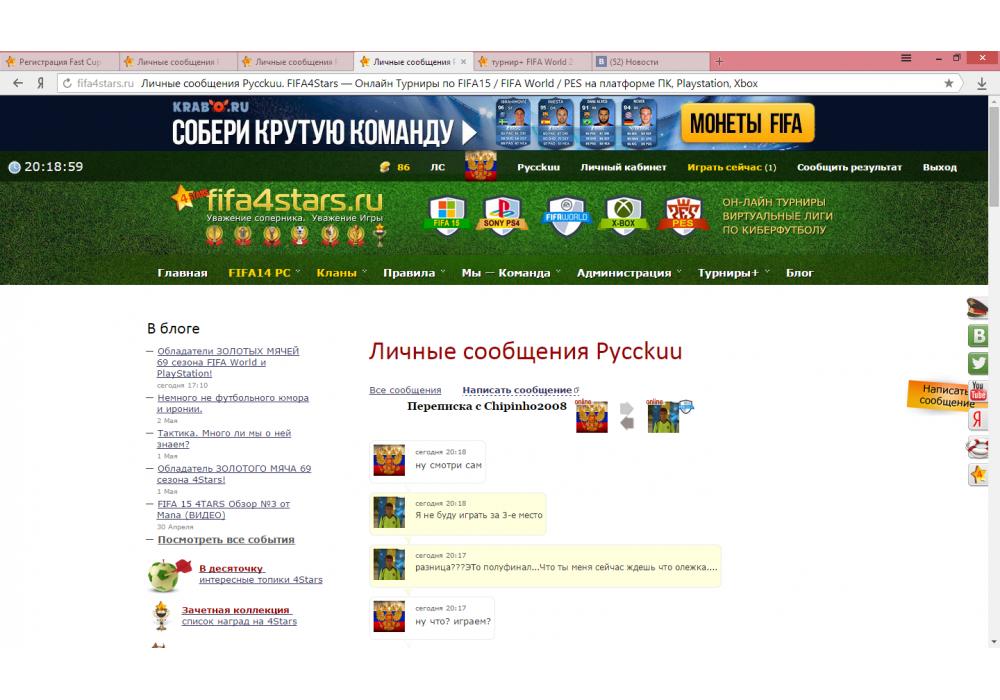Open the X-BOX platform badge
The width and height of the screenshot is (1000, 700).
[623, 215]
